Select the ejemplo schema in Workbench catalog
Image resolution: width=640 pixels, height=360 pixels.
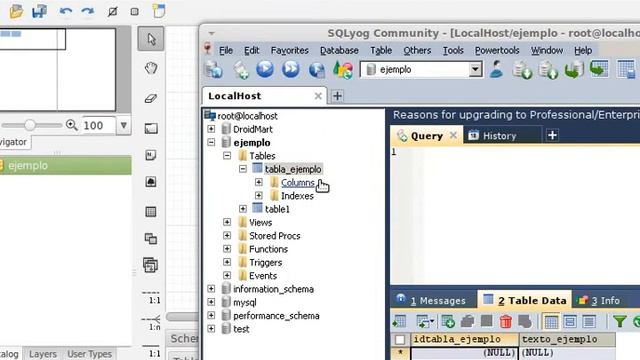65,165
